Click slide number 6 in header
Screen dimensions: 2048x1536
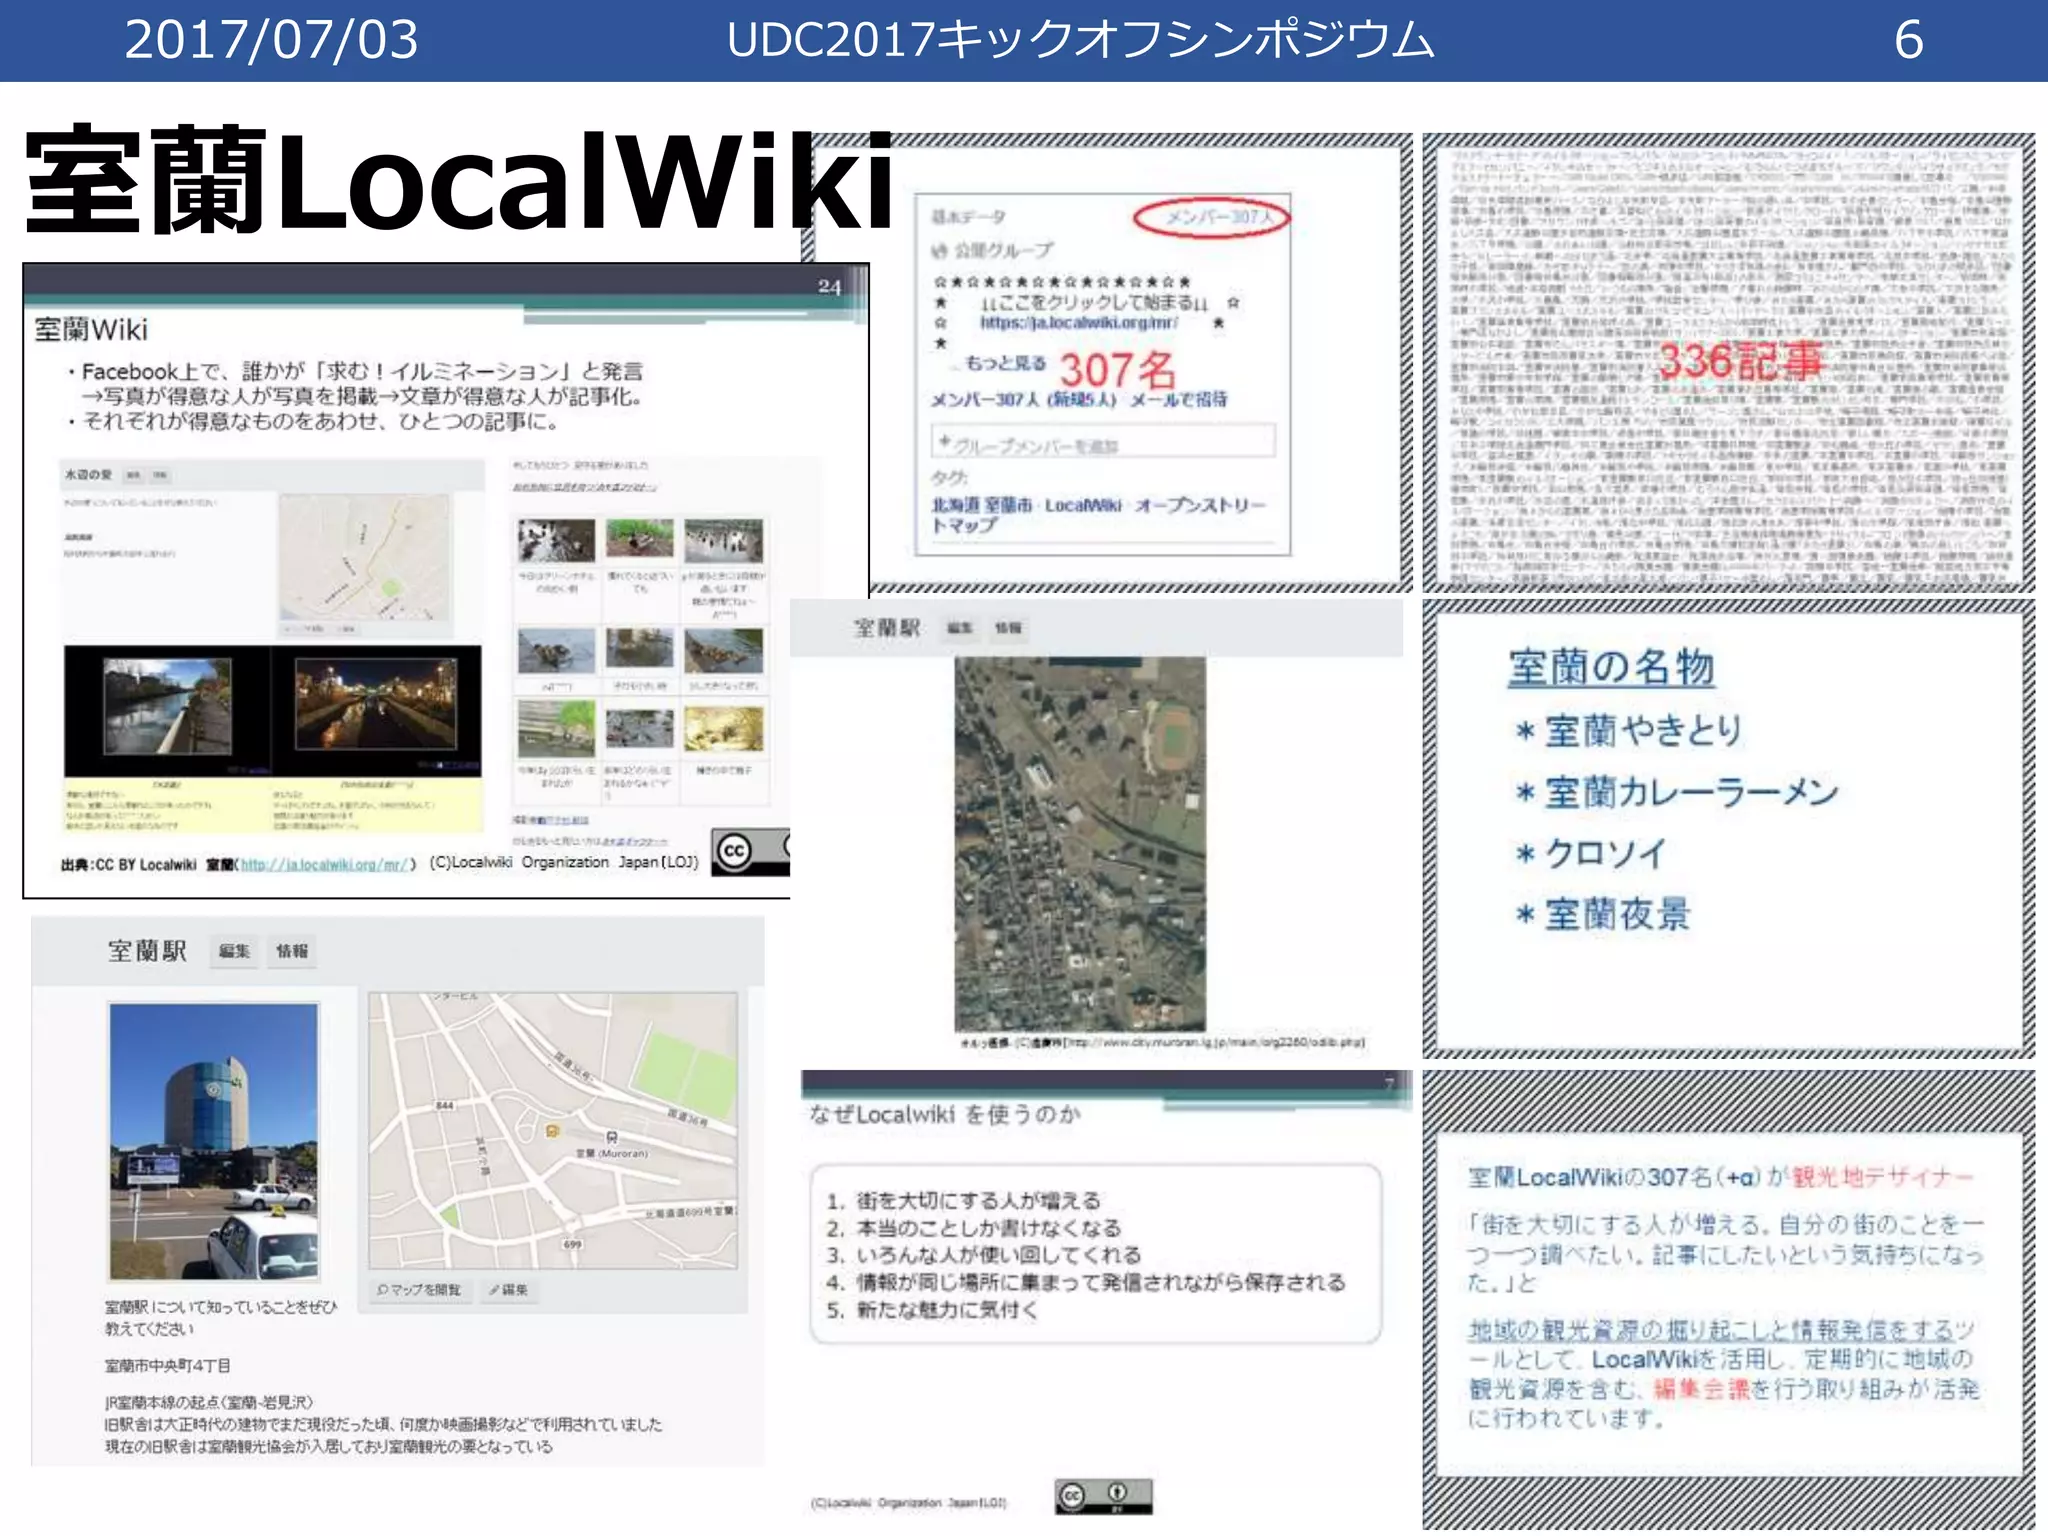1908,40
